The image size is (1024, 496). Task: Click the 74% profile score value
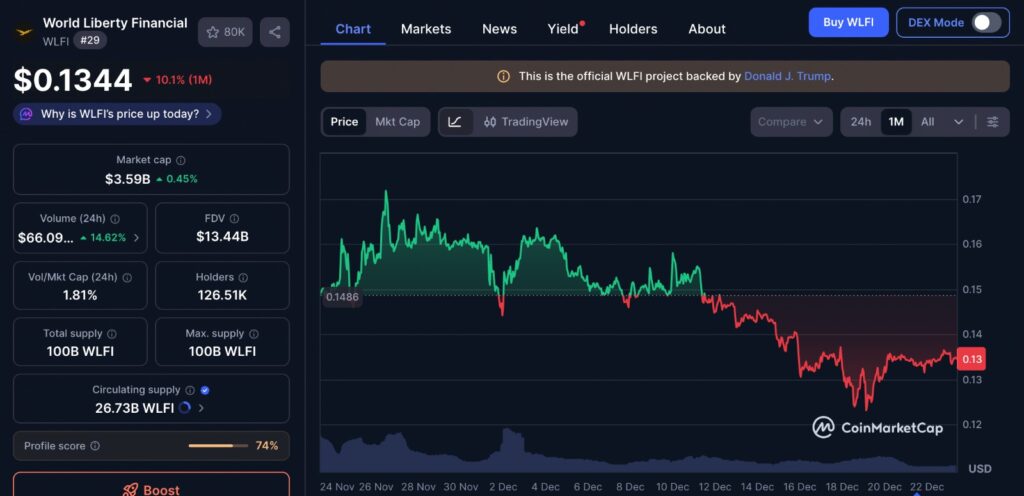pyautogui.click(x=266, y=446)
